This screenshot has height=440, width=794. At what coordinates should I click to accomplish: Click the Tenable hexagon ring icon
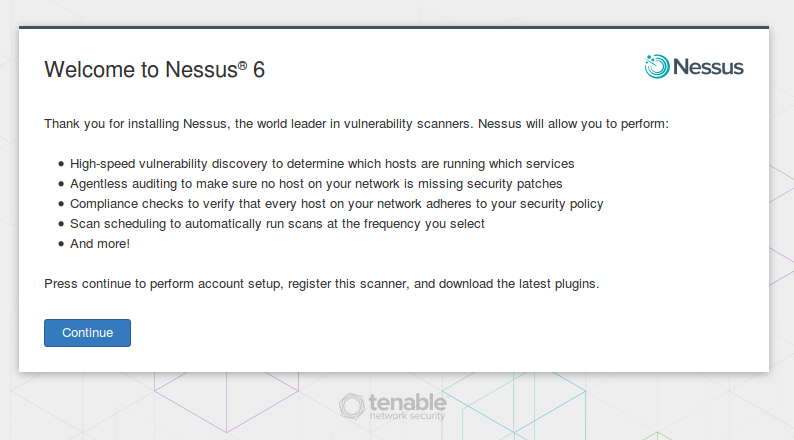[351, 406]
